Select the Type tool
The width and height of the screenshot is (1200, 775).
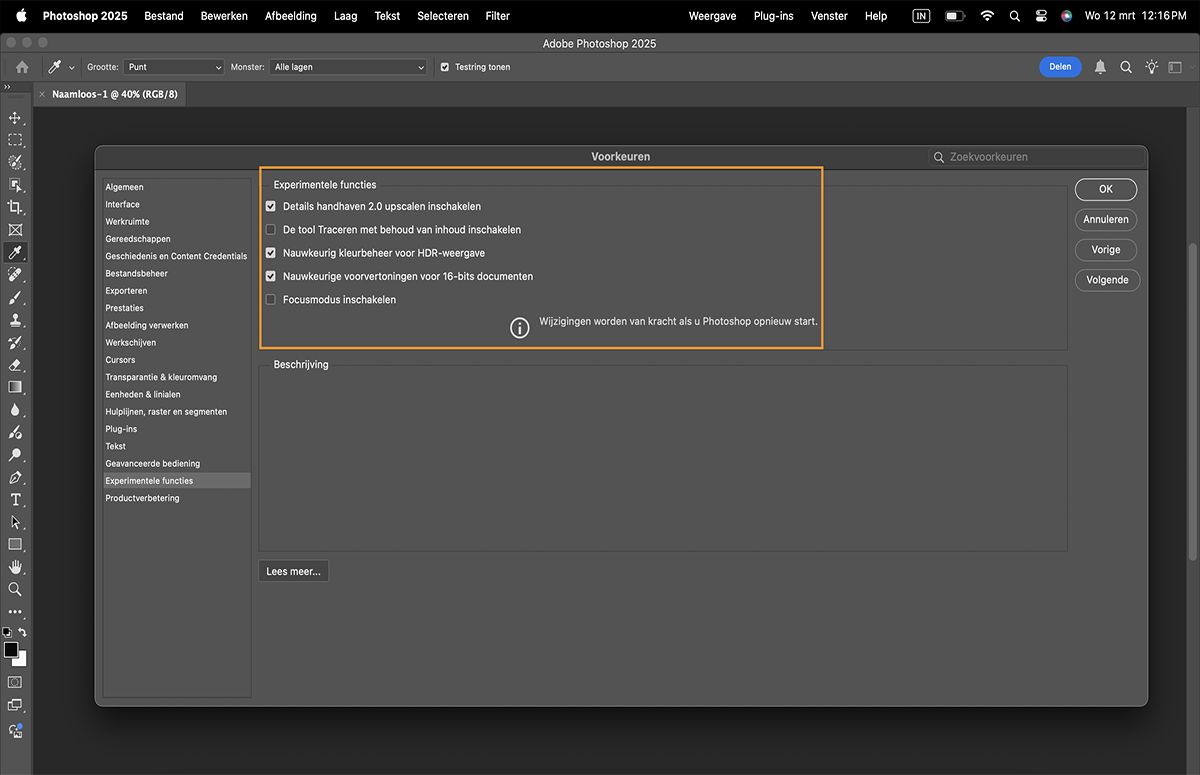pos(15,500)
